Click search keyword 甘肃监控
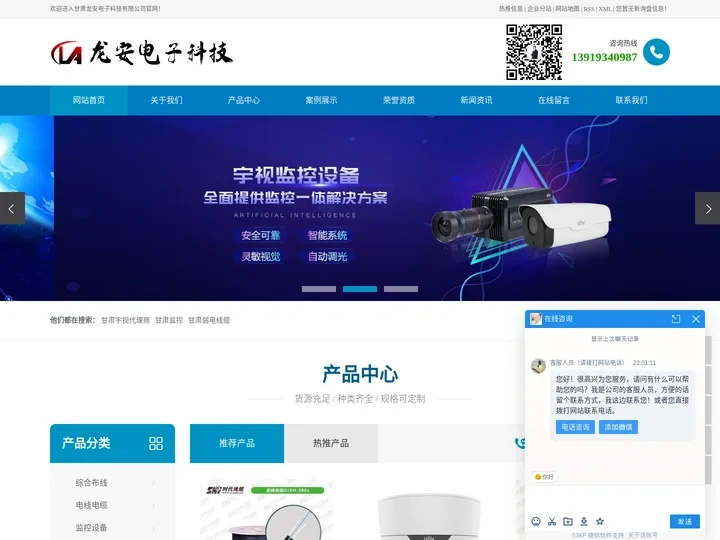The image size is (720, 540). tap(169, 321)
